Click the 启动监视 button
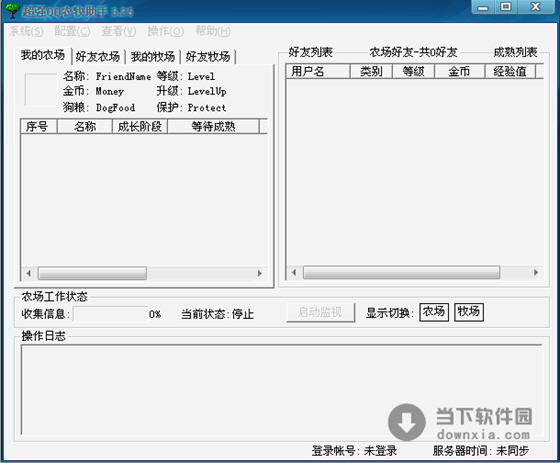The width and height of the screenshot is (560, 463). [x=320, y=313]
